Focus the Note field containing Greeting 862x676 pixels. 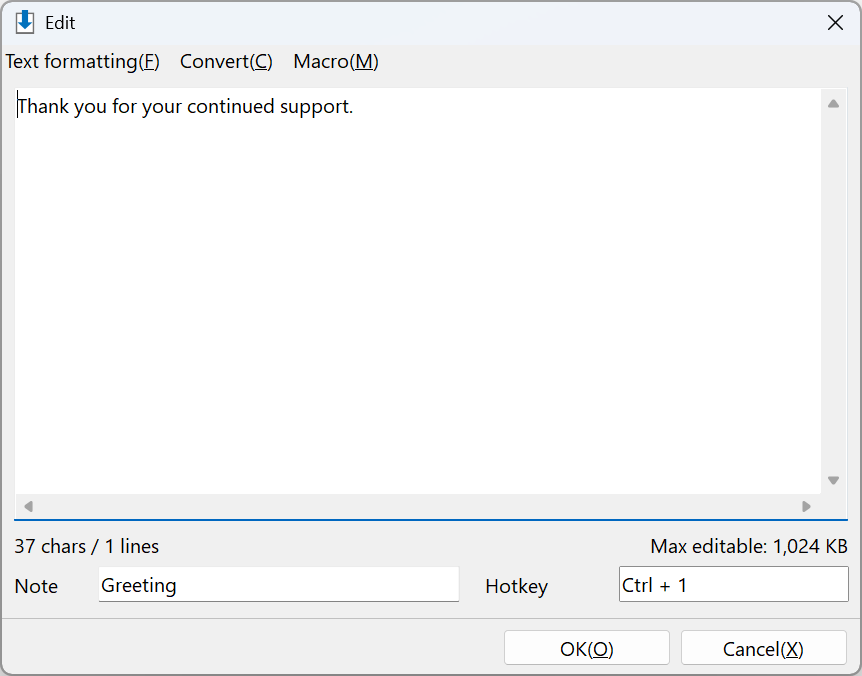click(279, 584)
